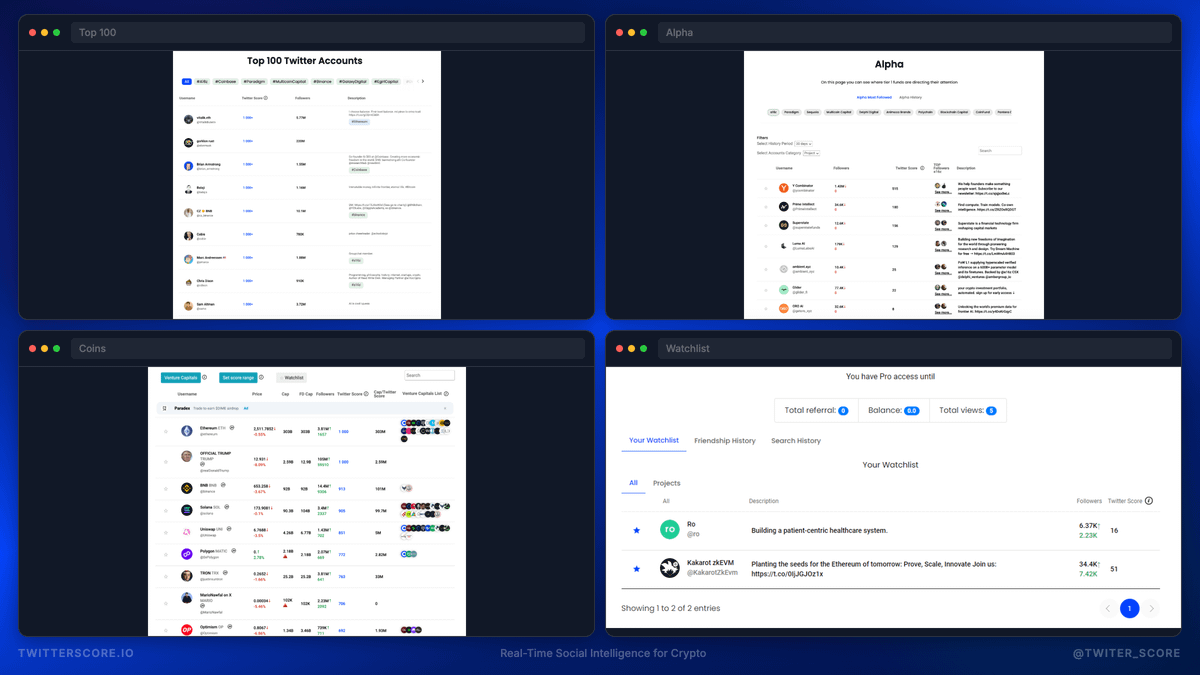Click the Y Combinator avatar in the Alpha panel
The width and height of the screenshot is (1200, 675).
pyautogui.click(x=783, y=187)
